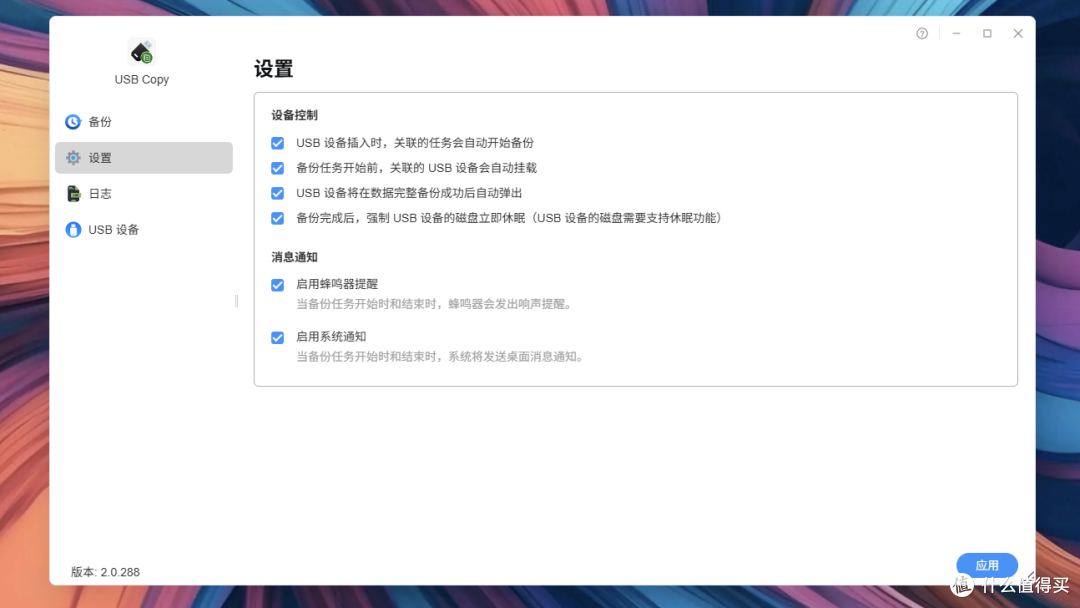
Task: Click the USB Copy title label
Action: coord(142,79)
